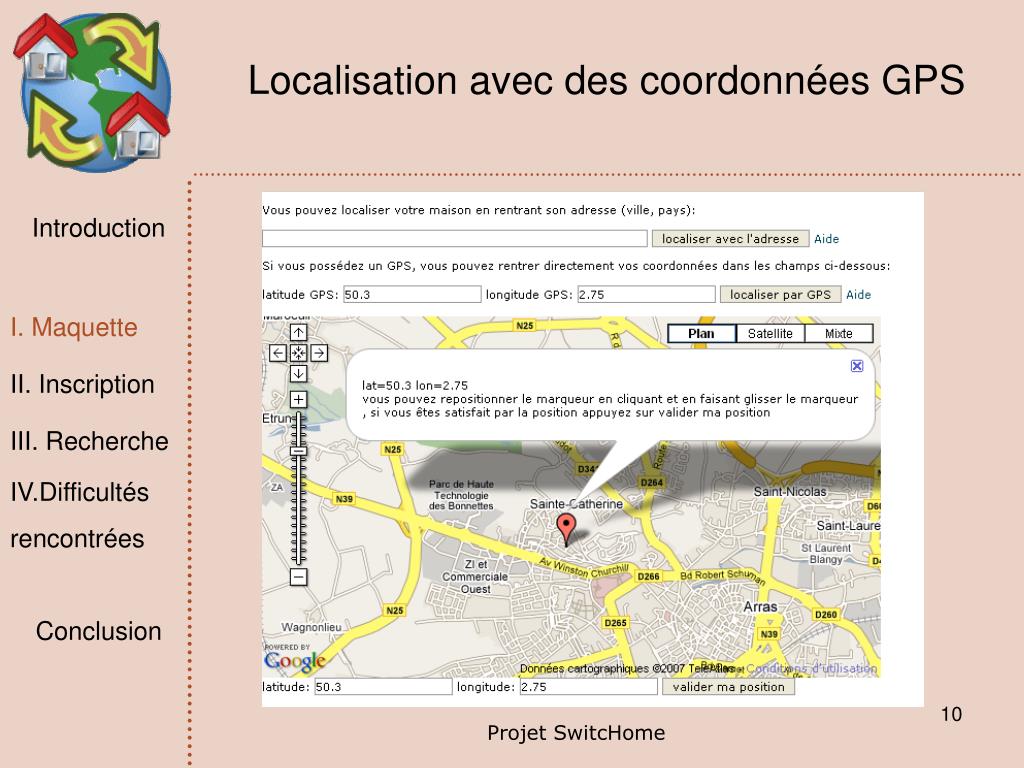
Task: Click the D266 road badge
Action: coord(648,577)
